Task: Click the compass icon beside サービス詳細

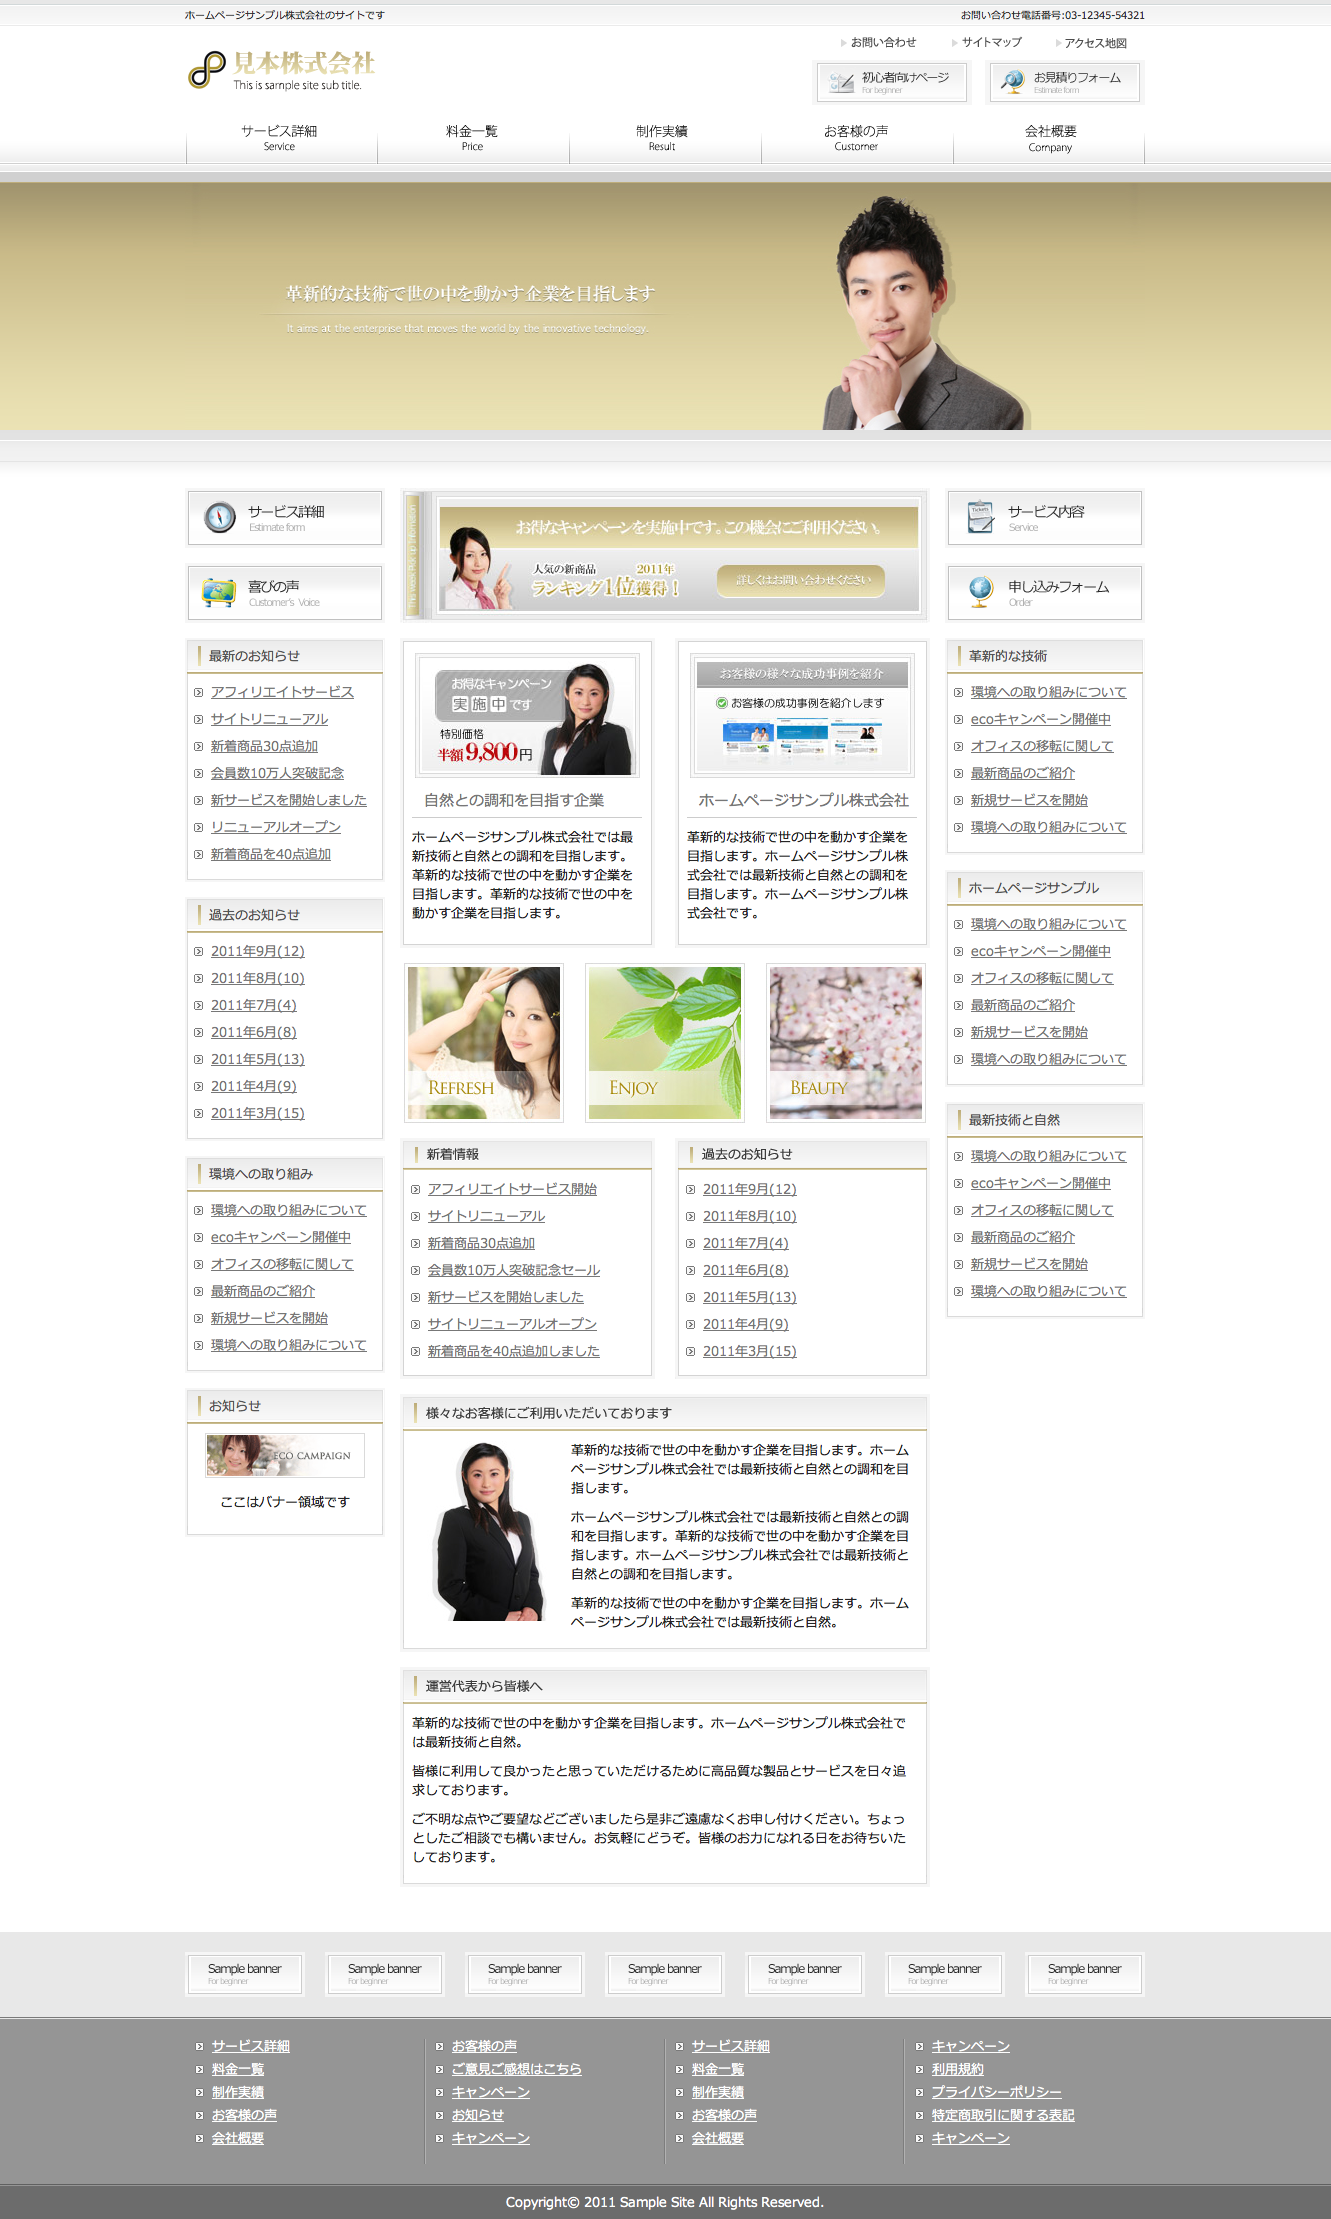Action: pos(220,517)
